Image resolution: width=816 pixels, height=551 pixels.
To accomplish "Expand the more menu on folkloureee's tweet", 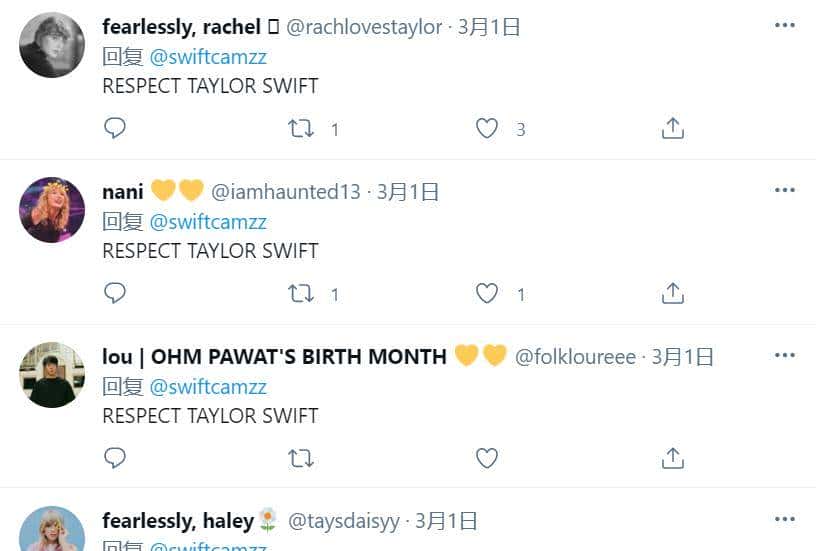I will coord(784,355).
